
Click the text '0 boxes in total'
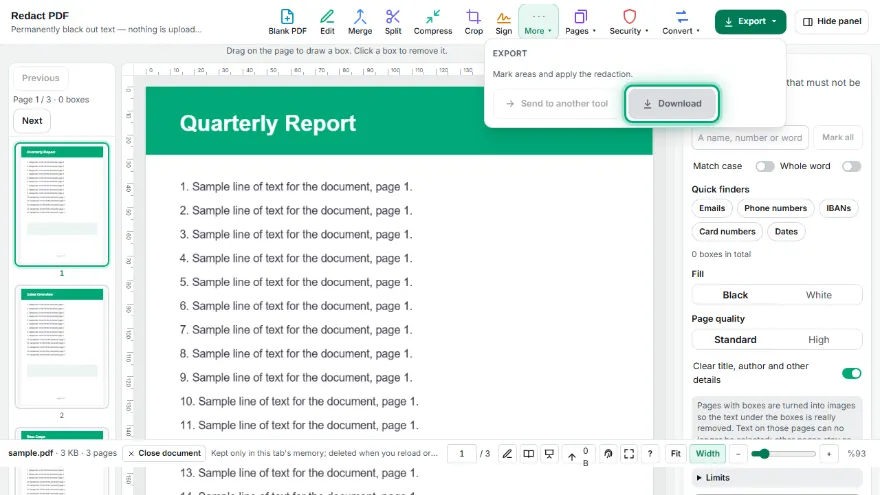point(721,254)
